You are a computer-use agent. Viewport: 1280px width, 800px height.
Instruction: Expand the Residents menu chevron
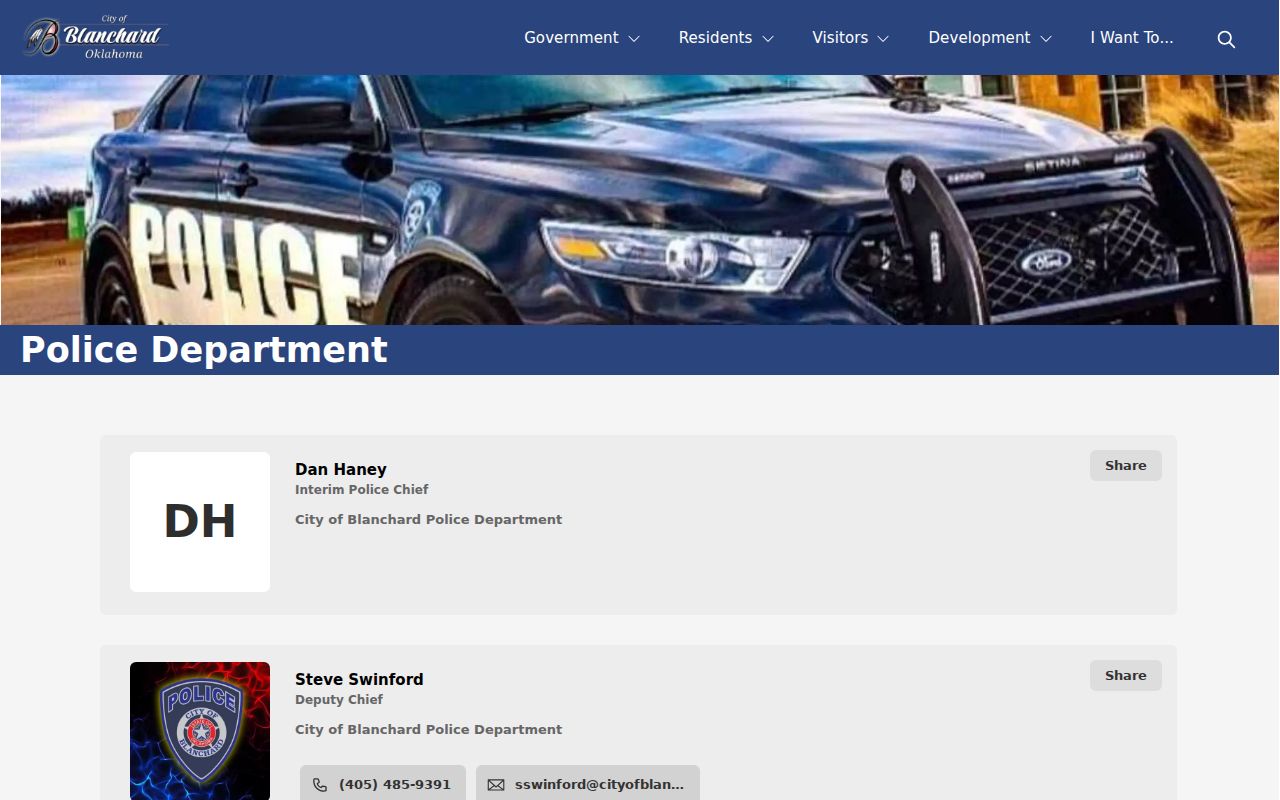point(768,39)
